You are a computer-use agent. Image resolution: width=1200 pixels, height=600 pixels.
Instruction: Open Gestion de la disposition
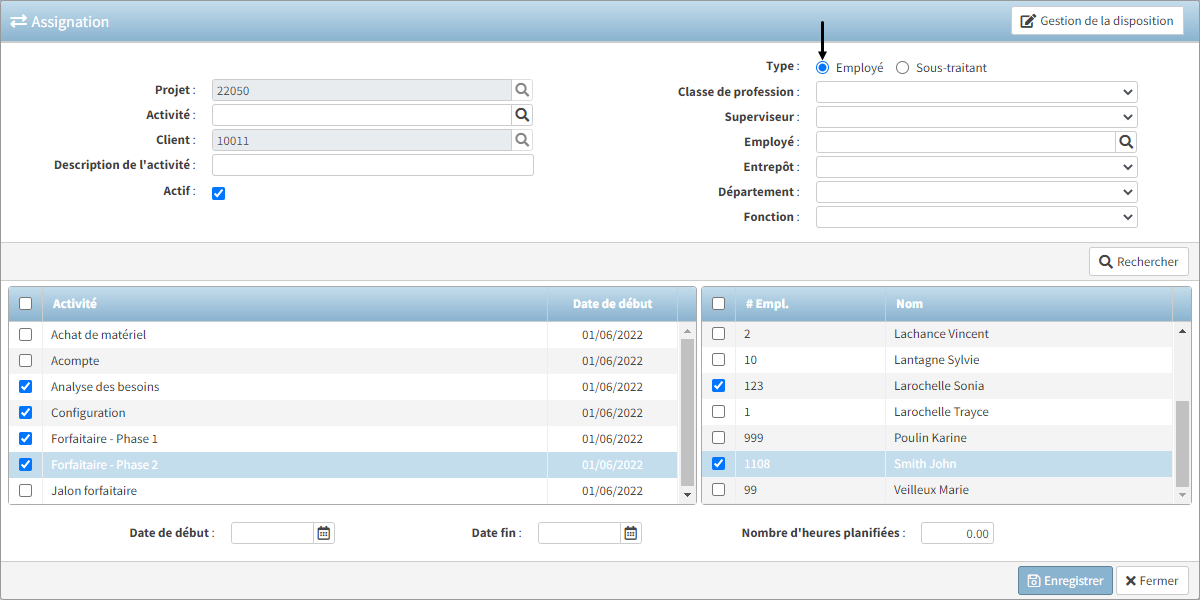click(x=1097, y=20)
